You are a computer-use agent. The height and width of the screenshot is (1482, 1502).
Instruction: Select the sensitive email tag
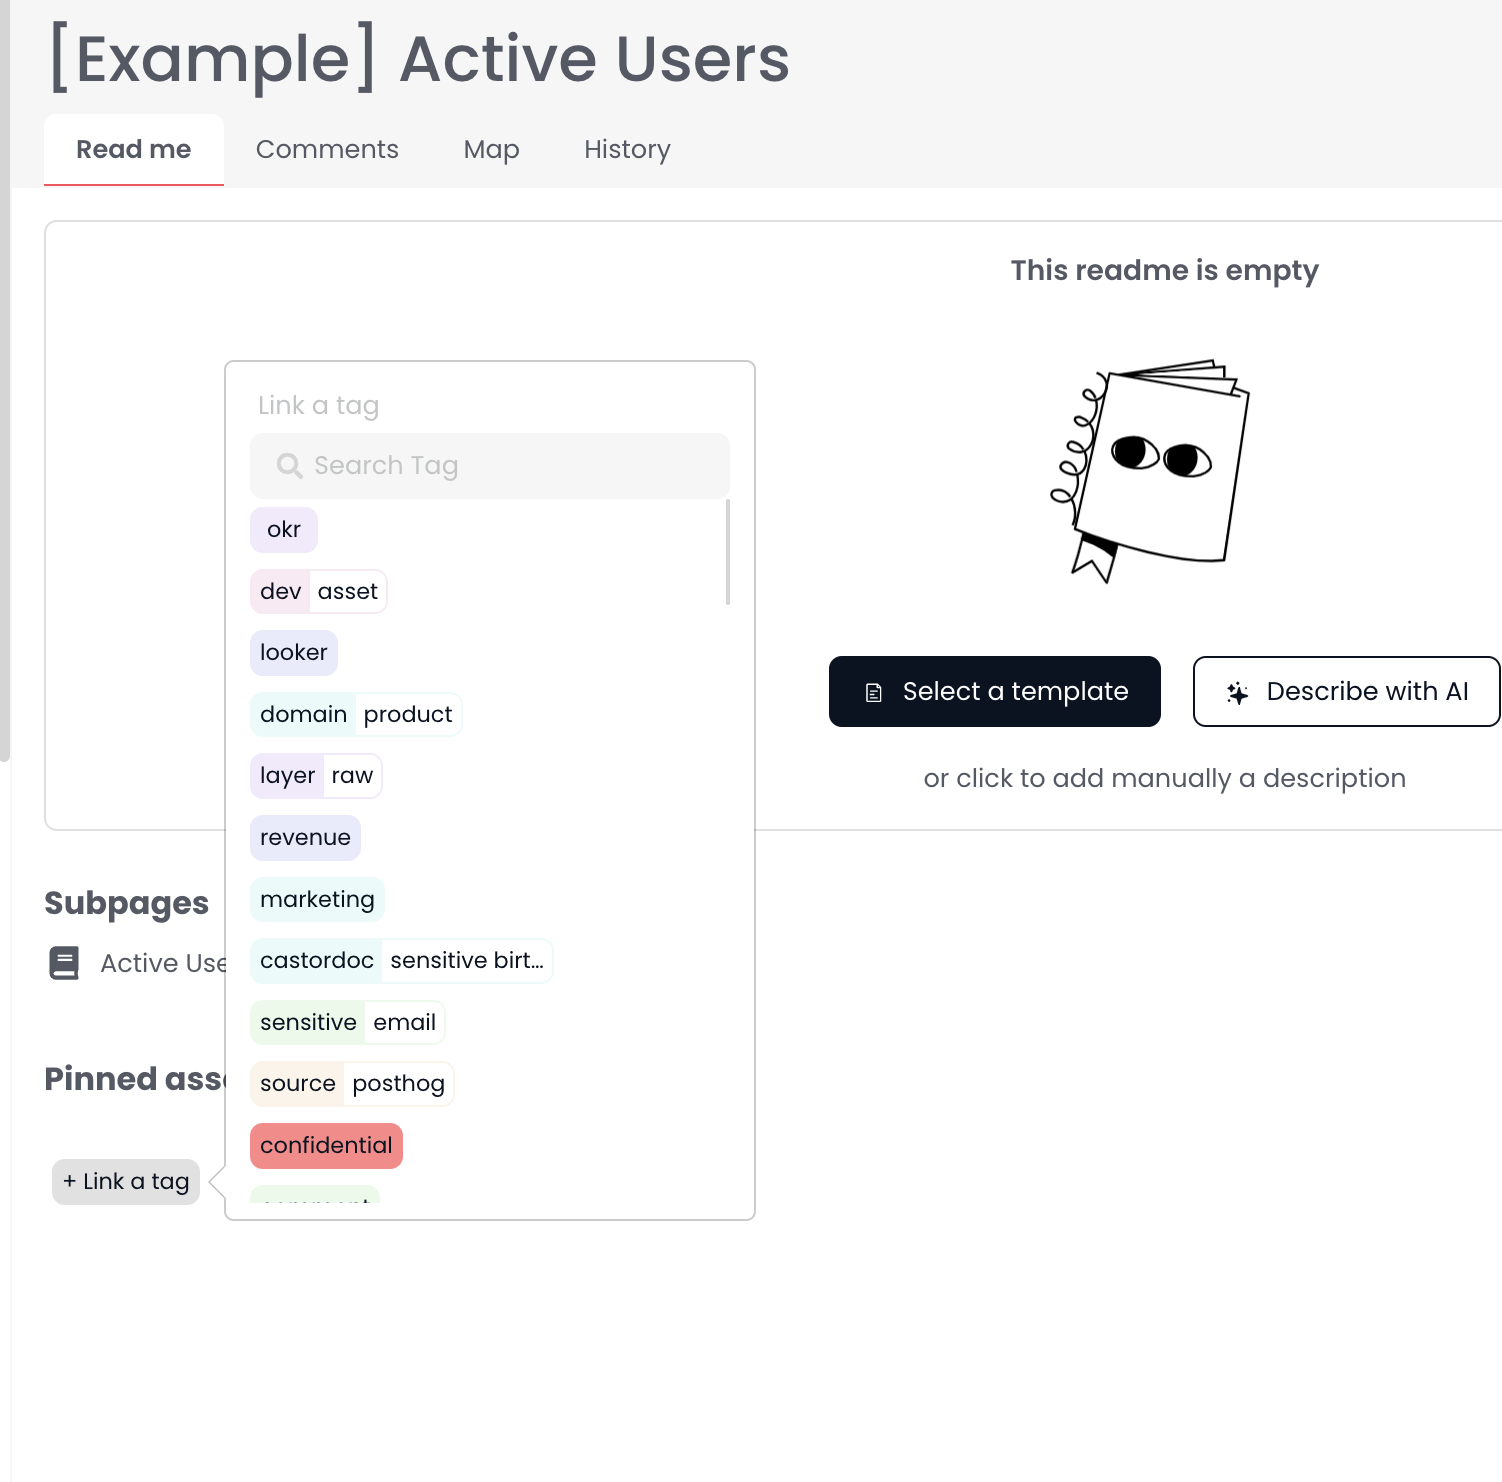347,1023
